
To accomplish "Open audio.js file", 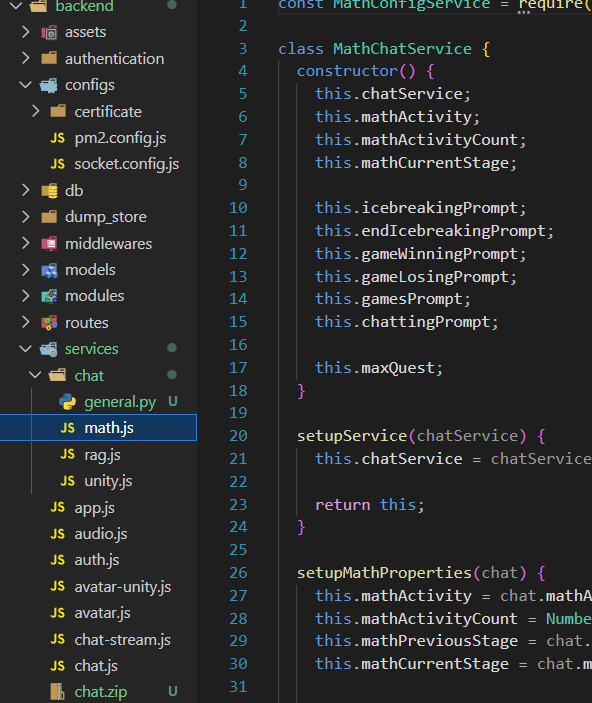I will point(101,534).
